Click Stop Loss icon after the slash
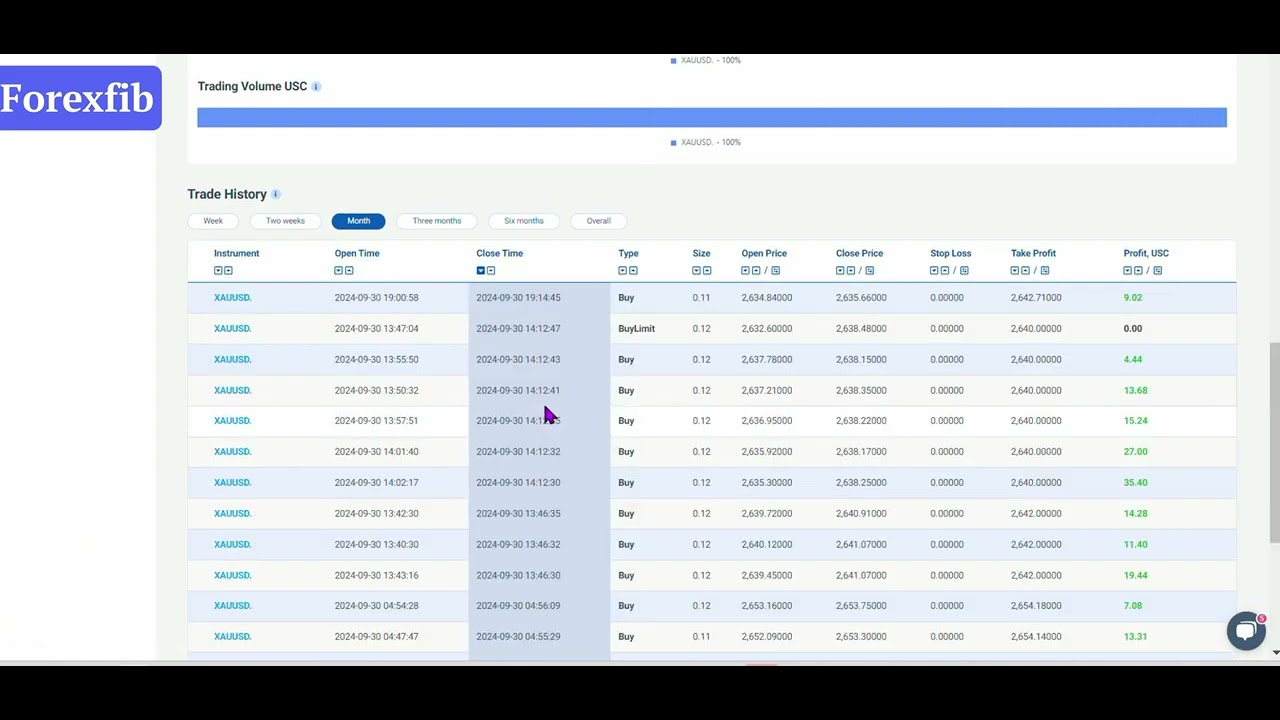Viewport: 1280px width, 720px height. 964,271
